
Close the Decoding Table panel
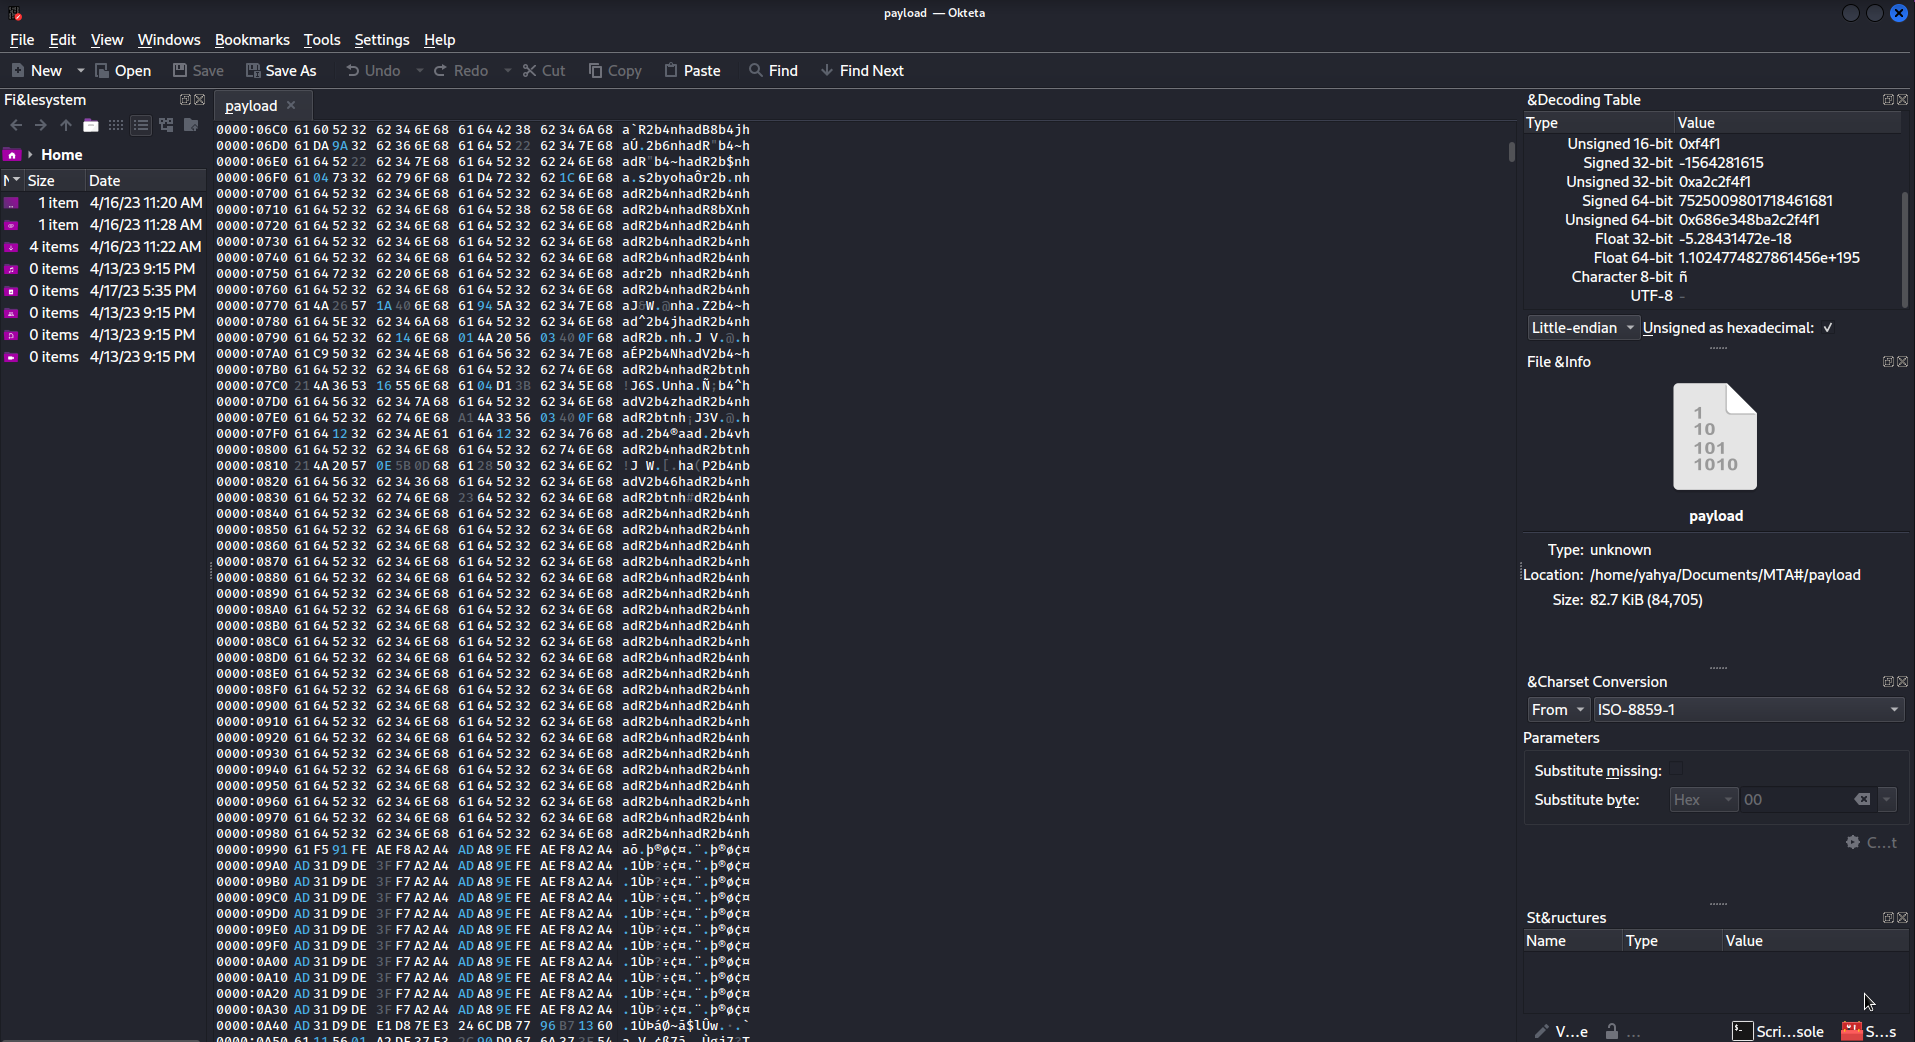pyautogui.click(x=1903, y=100)
